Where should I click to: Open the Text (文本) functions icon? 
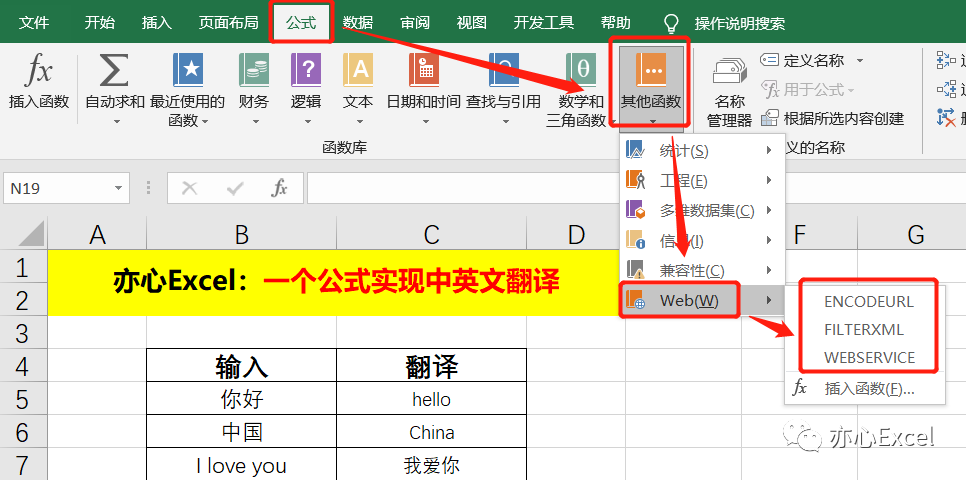pos(358,70)
